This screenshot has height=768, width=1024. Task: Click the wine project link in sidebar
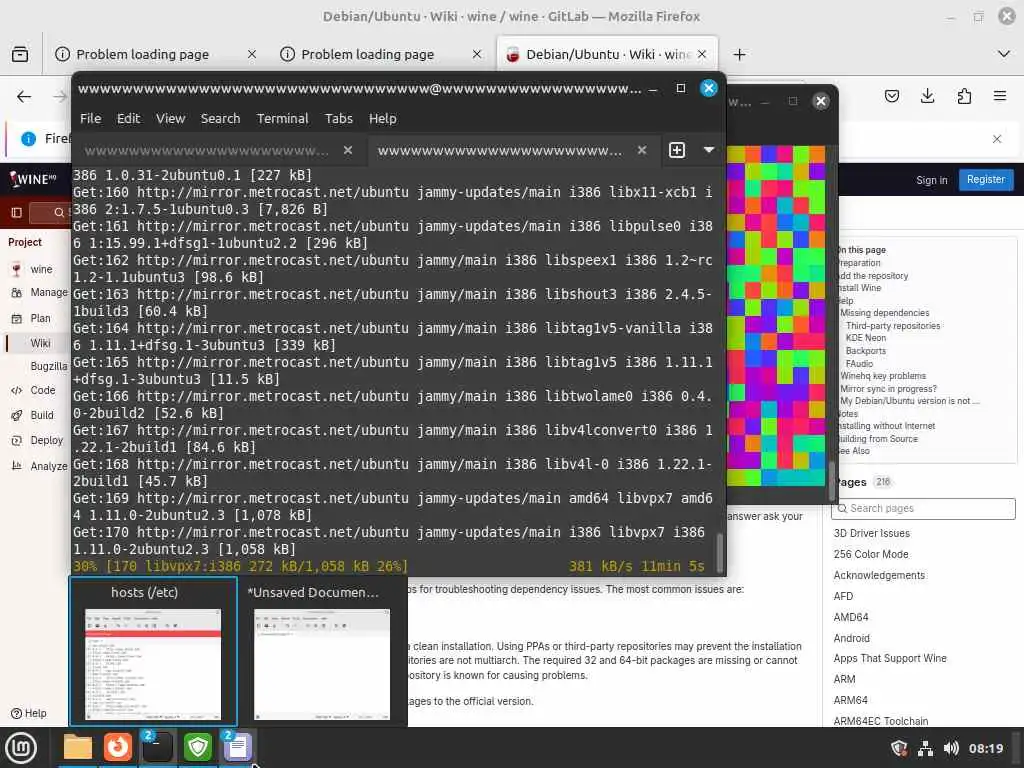pyautogui.click(x=41, y=269)
